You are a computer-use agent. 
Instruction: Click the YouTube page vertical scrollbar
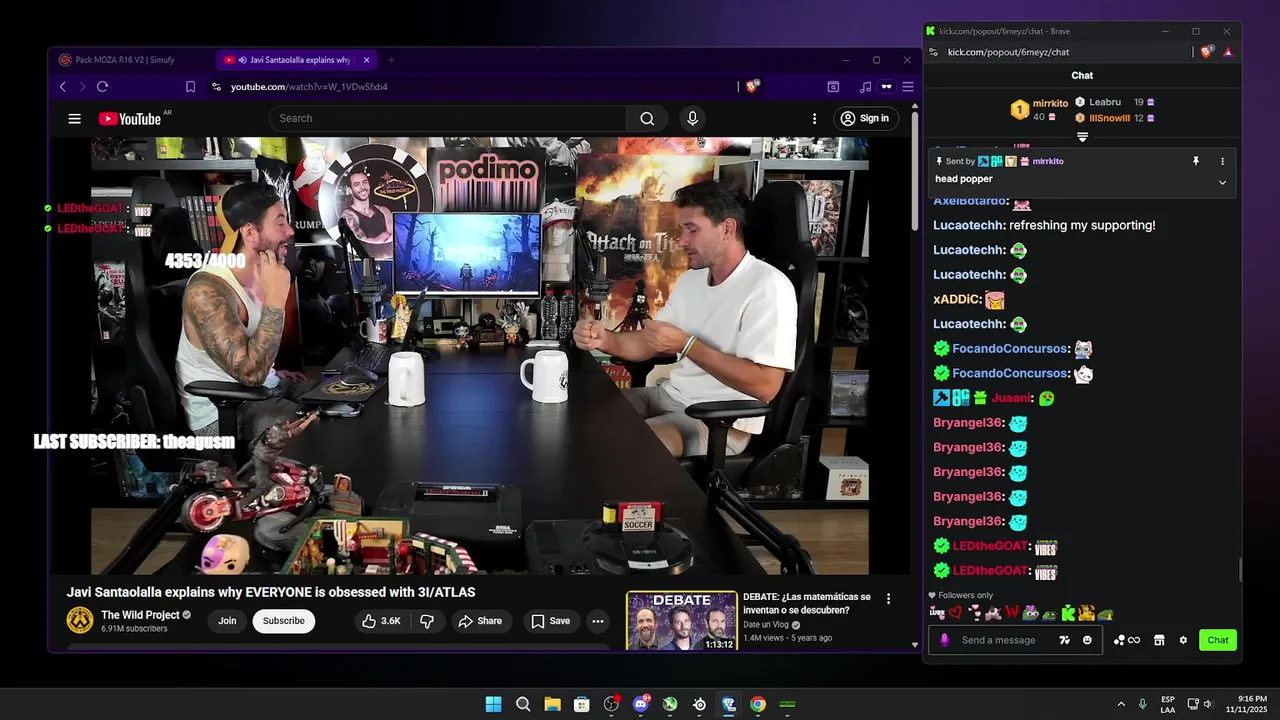(914, 170)
